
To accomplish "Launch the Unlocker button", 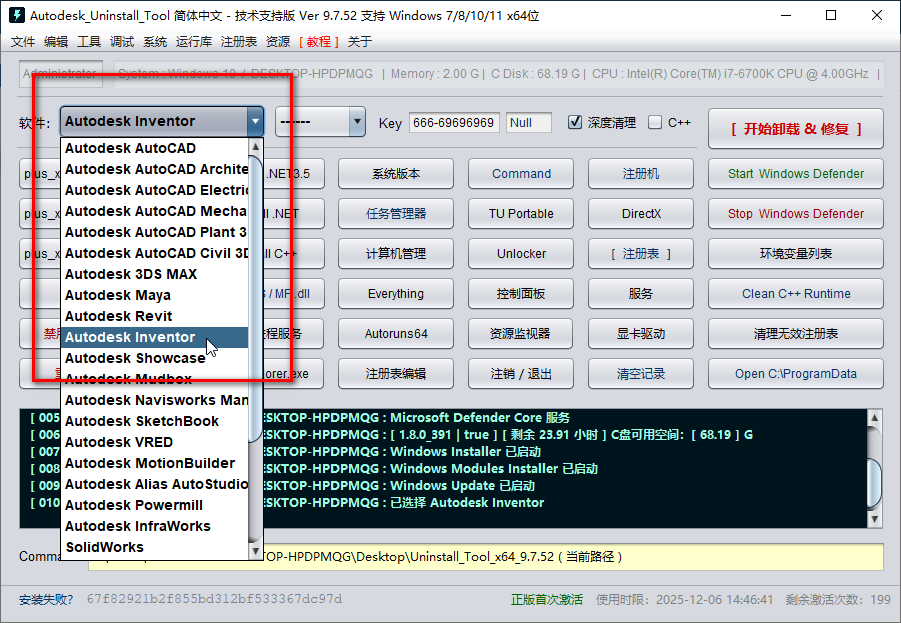I will 521,253.
